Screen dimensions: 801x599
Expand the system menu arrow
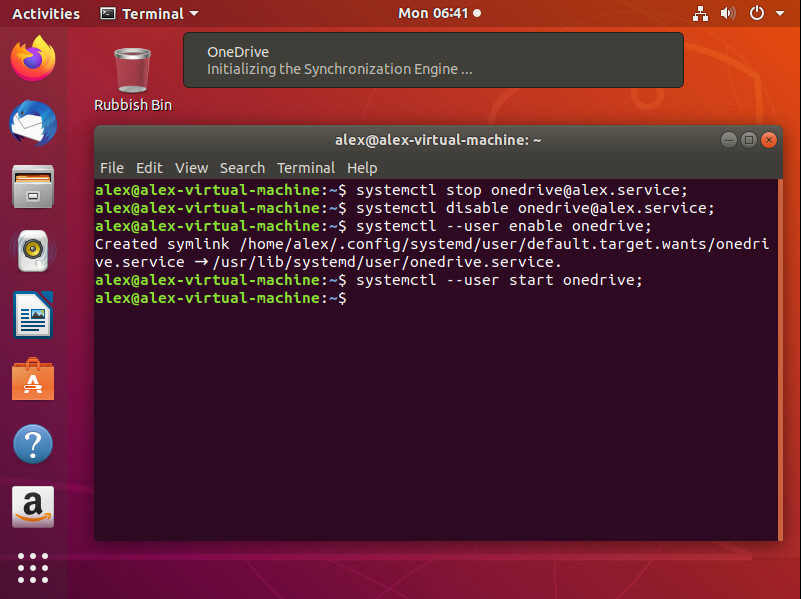click(780, 13)
